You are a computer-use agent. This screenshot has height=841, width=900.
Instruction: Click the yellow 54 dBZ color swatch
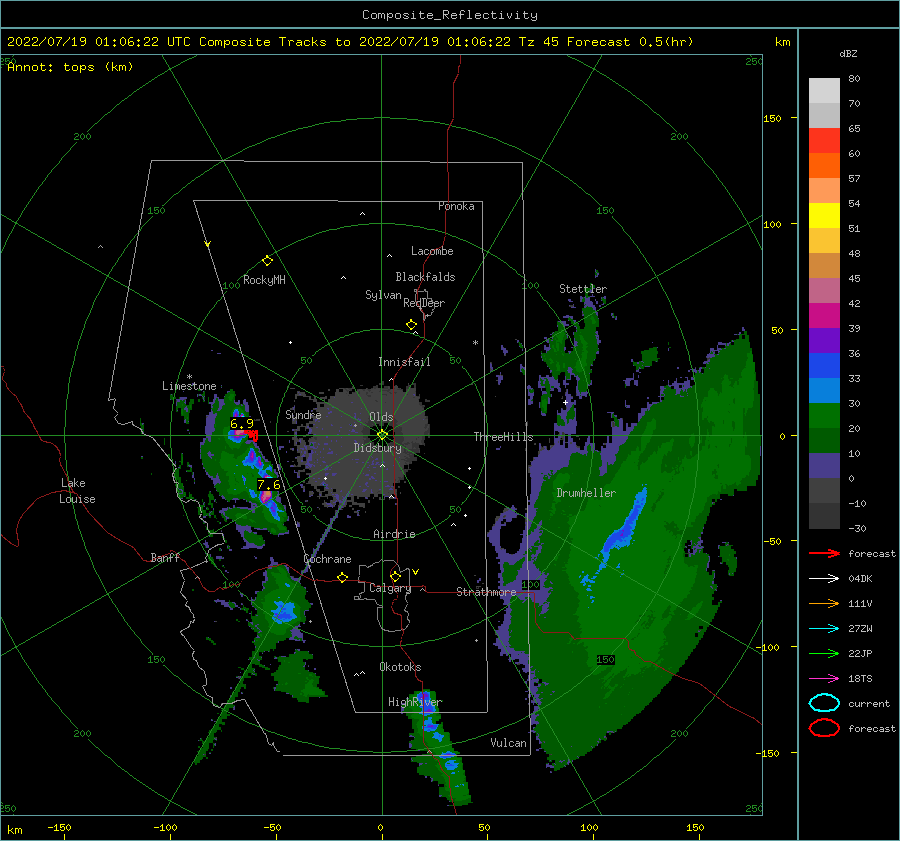(x=824, y=215)
